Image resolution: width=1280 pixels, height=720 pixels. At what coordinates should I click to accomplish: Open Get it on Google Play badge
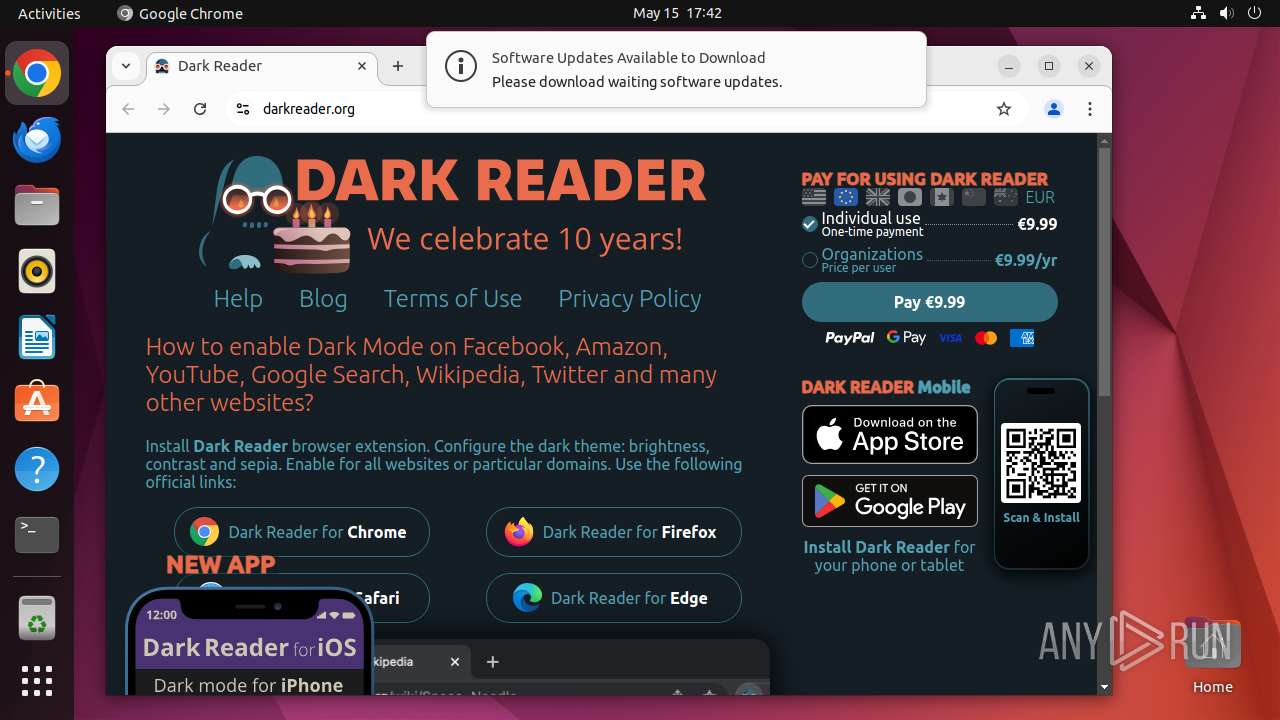click(x=890, y=500)
